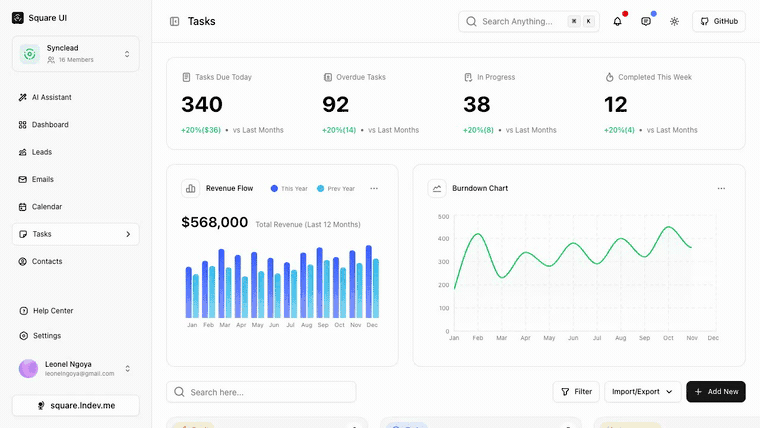Click Tasks Due Today icon
This screenshot has height=428, width=760.
point(186,77)
